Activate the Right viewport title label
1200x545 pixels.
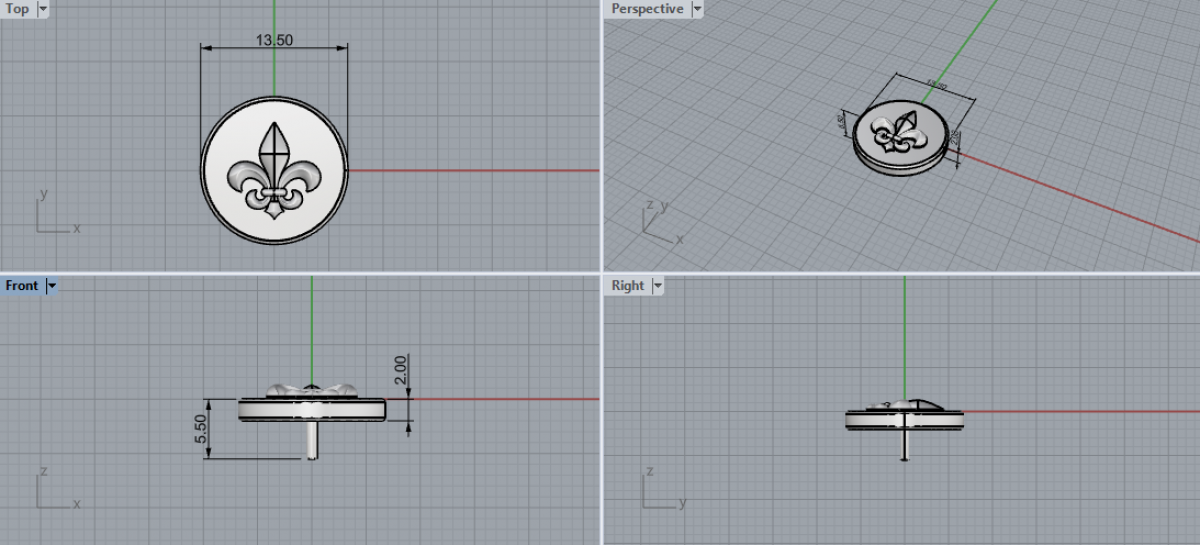pyautogui.click(x=628, y=286)
